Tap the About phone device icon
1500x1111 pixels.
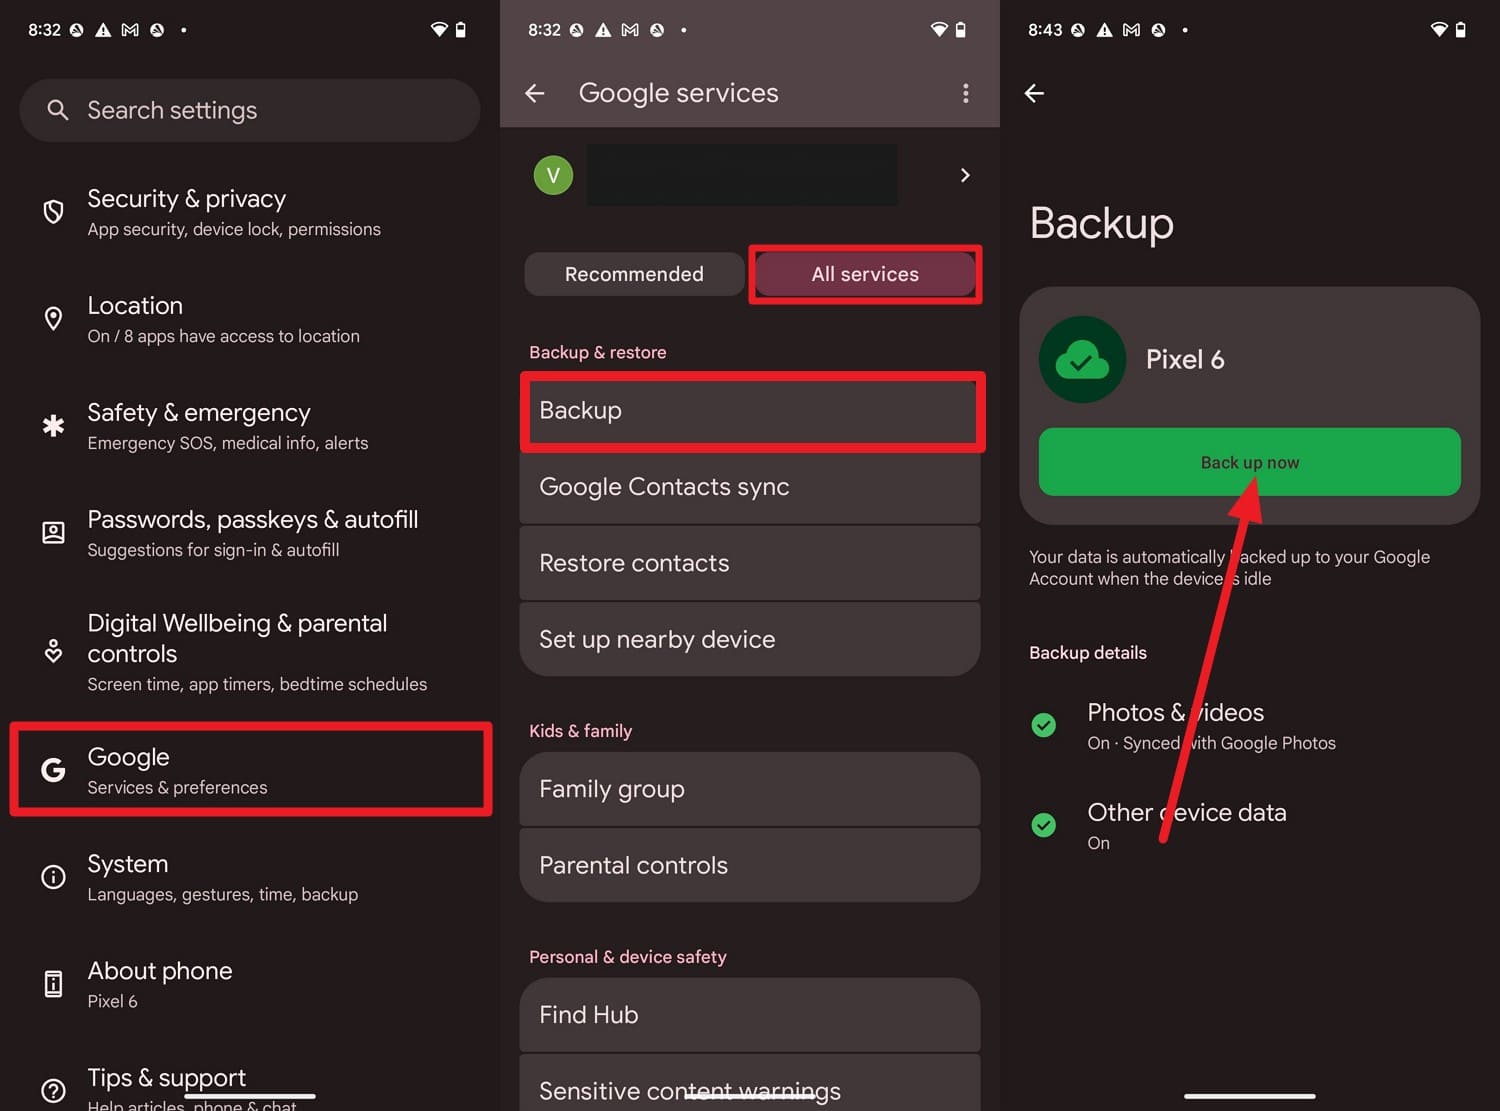[54, 984]
